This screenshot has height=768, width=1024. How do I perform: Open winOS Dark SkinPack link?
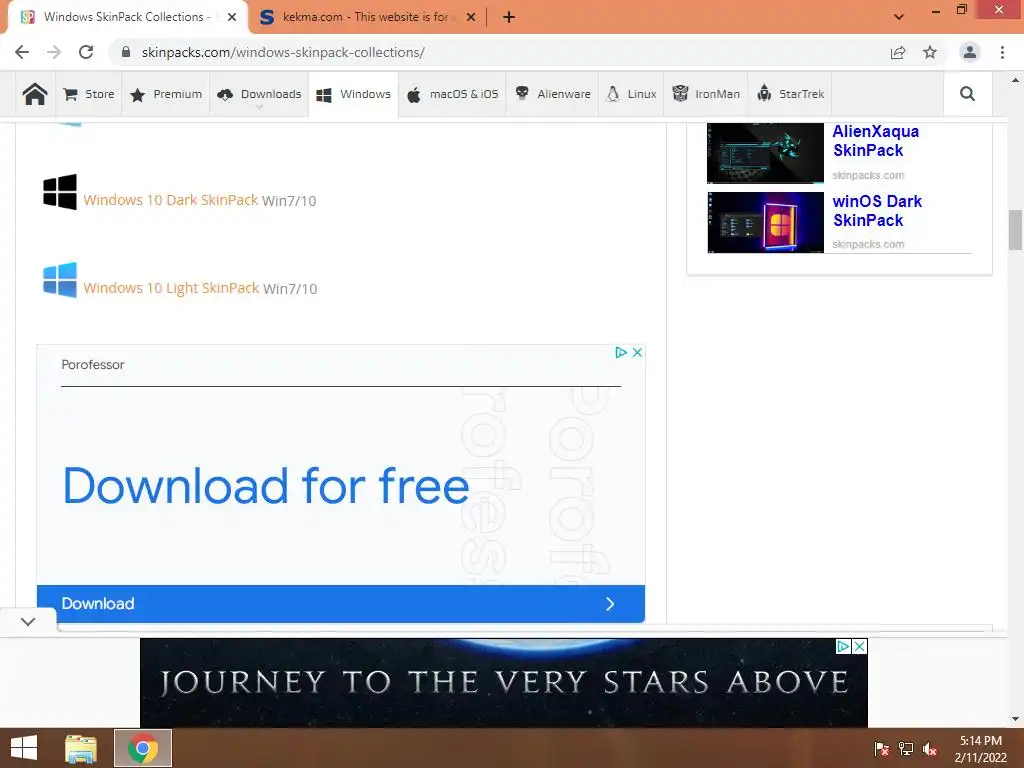point(877,211)
